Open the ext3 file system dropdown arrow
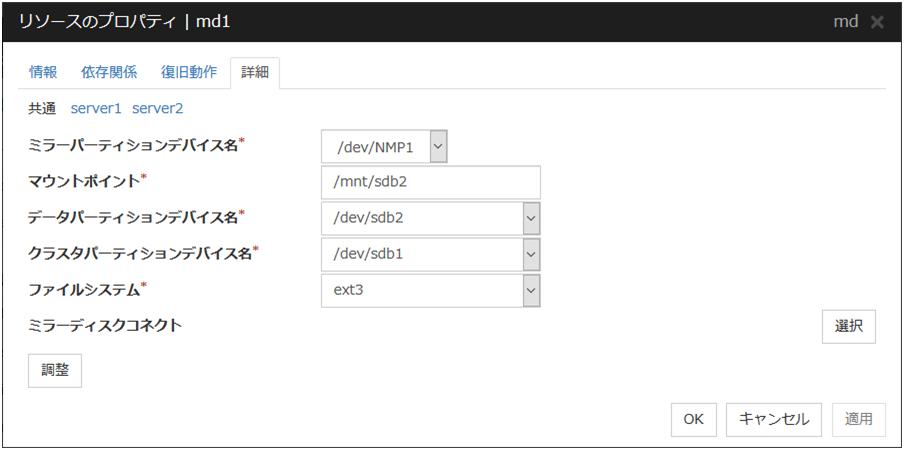The image size is (904, 450). pyautogui.click(x=531, y=290)
